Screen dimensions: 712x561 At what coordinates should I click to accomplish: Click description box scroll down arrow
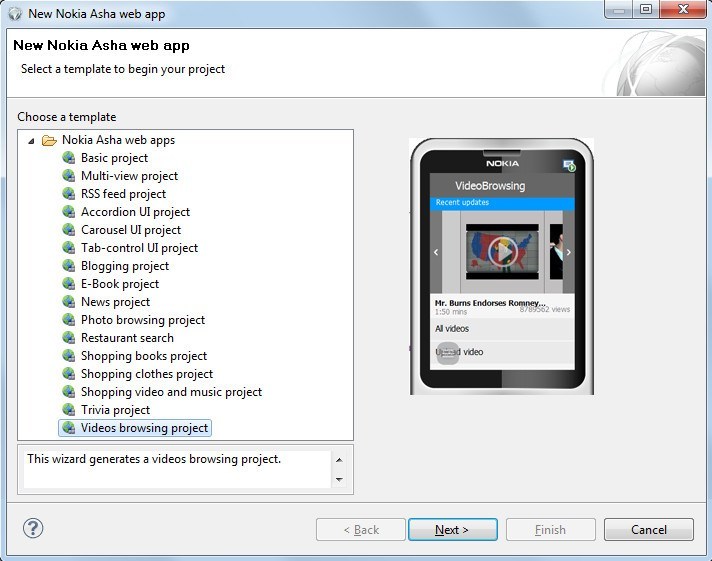[339, 480]
